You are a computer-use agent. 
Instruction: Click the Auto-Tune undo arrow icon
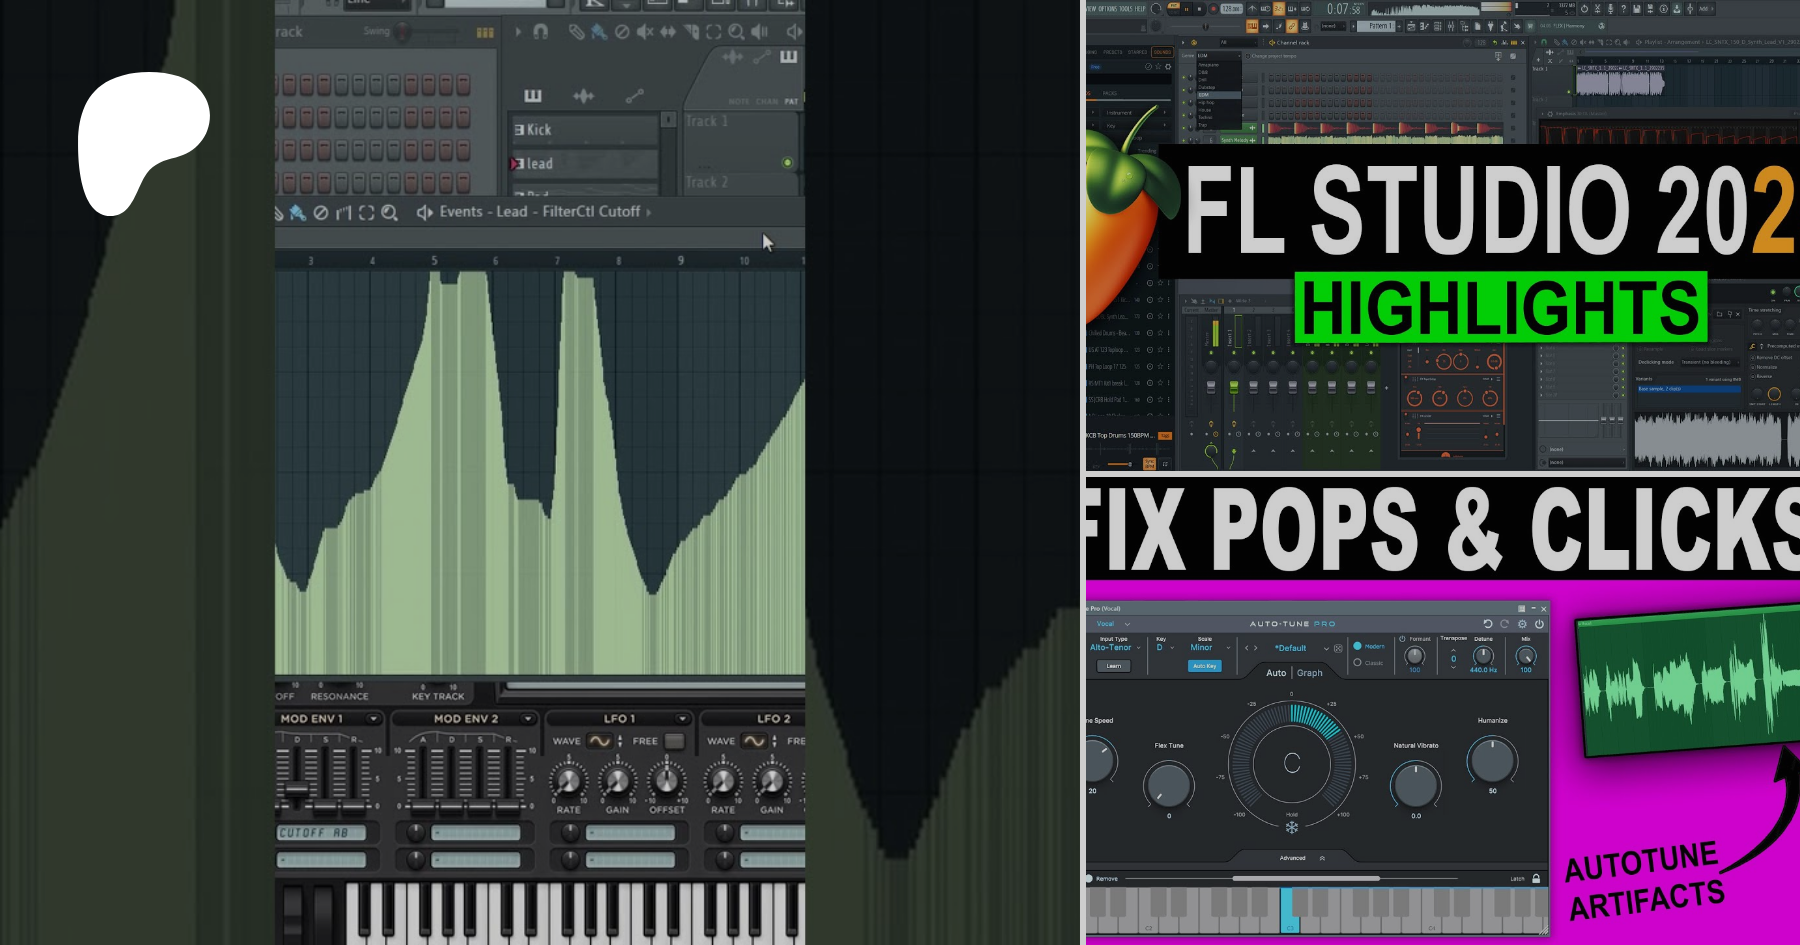pyautogui.click(x=1487, y=624)
